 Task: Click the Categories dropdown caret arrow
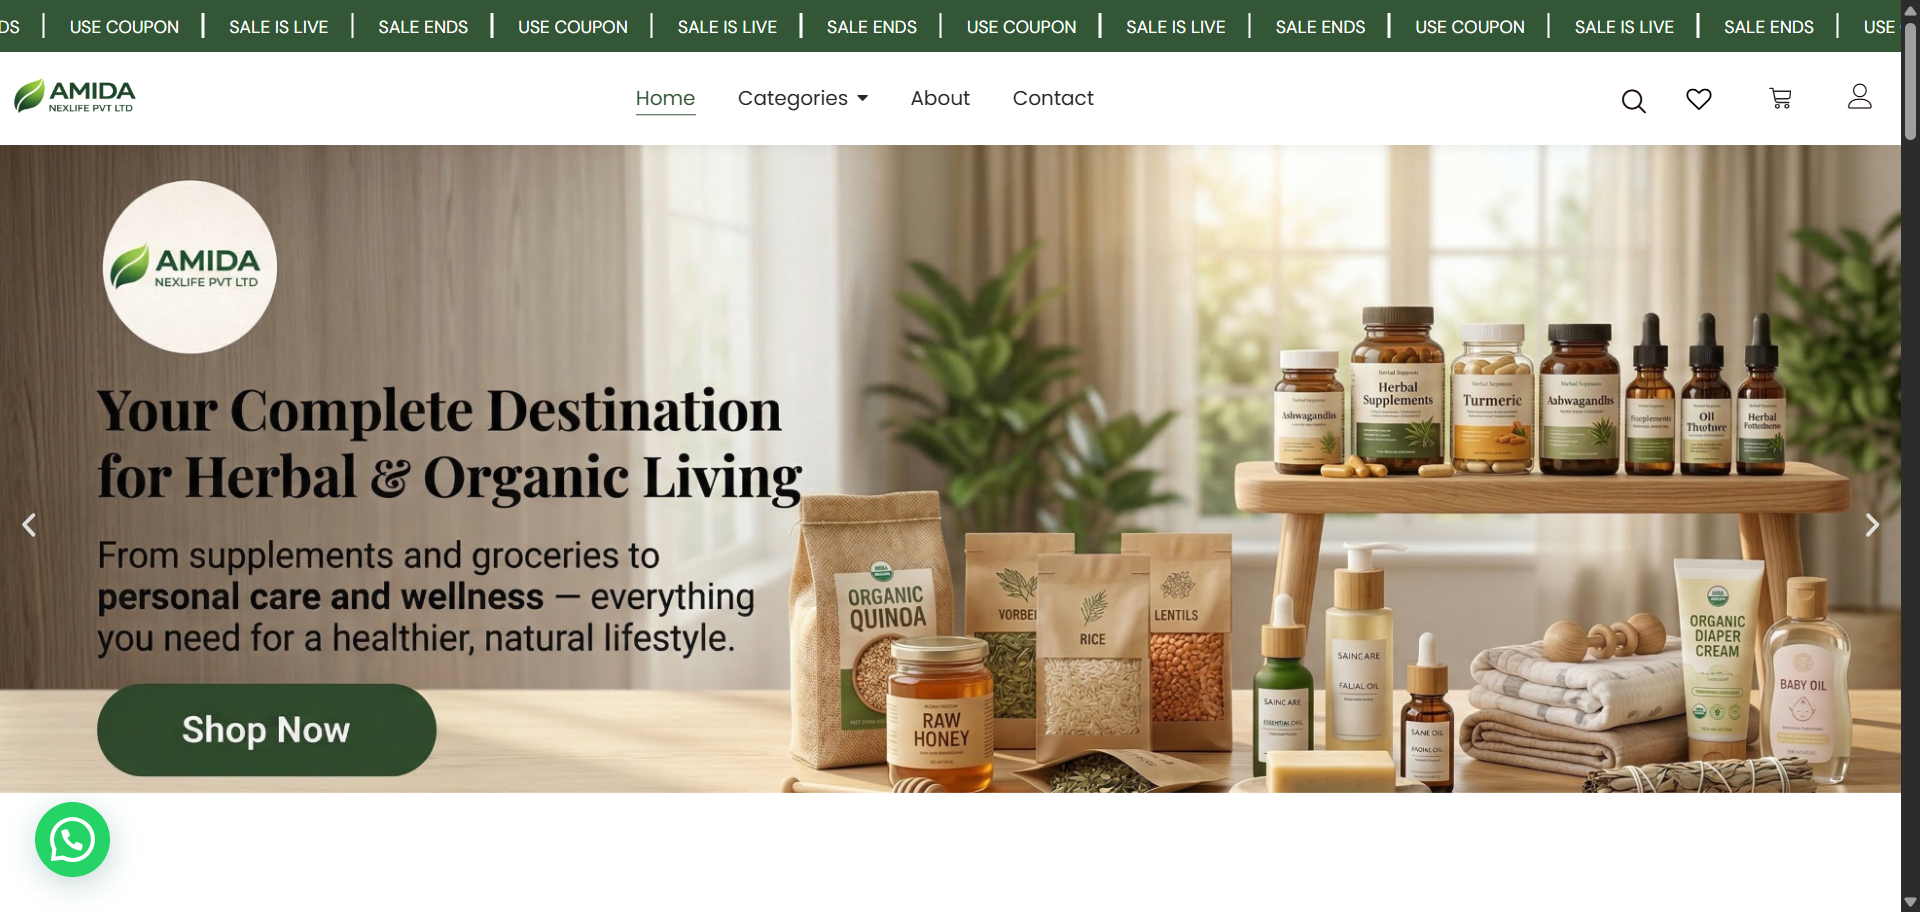coord(862,98)
